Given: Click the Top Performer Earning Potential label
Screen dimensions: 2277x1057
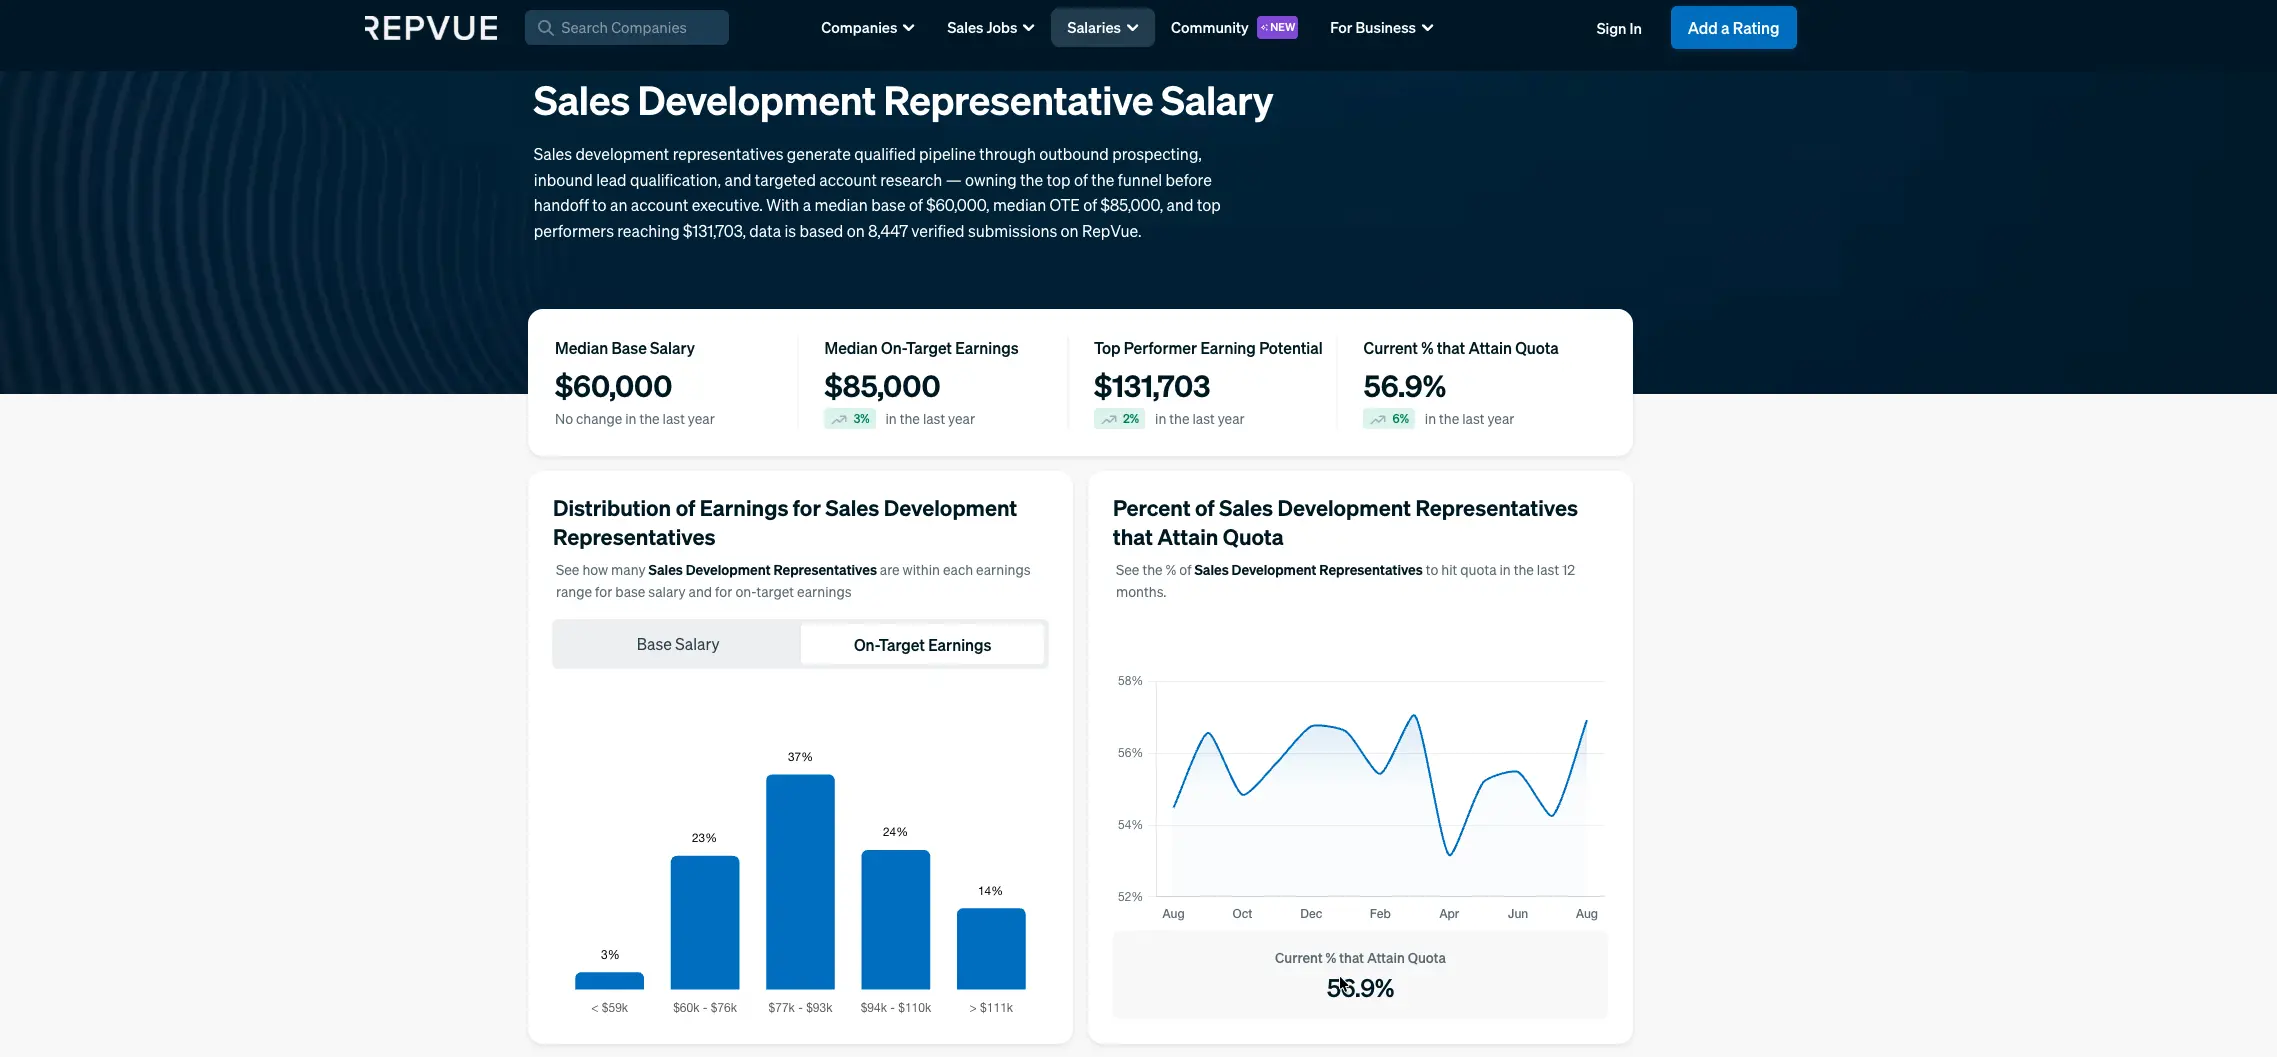Looking at the screenshot, I should pyautogui.click(x=1208, y=348).
